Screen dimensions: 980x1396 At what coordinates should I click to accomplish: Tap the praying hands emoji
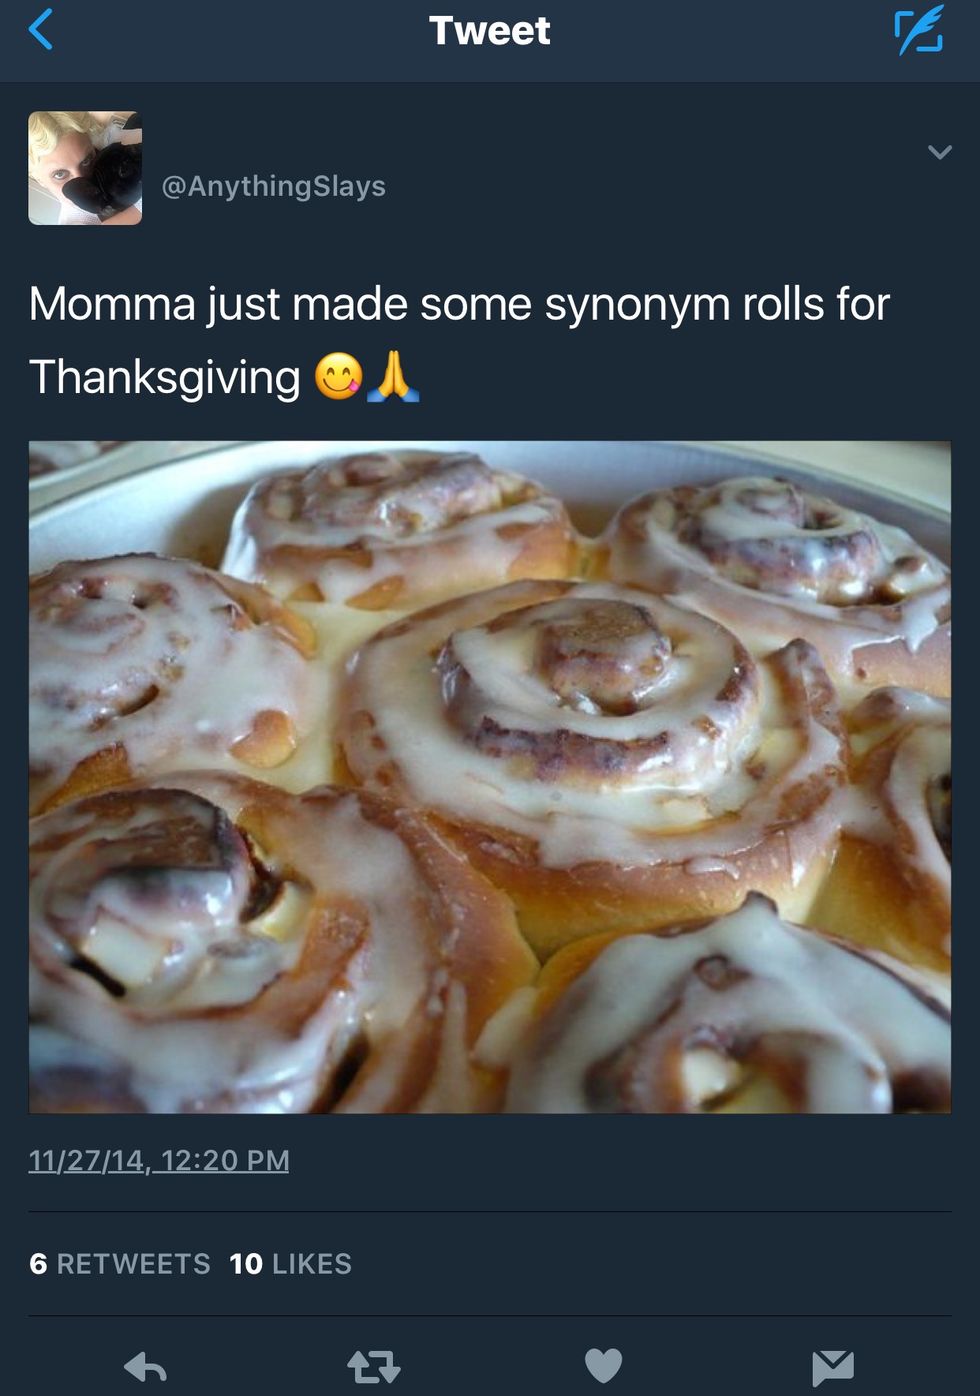click(393, 377)
